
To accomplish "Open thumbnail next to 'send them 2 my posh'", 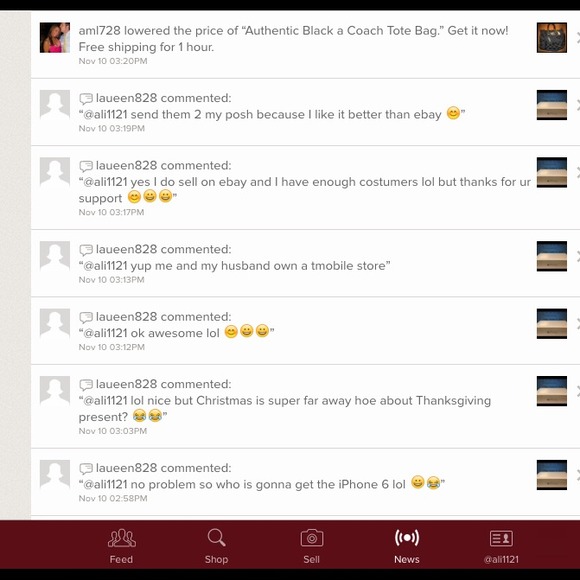I will pos(552,105).
